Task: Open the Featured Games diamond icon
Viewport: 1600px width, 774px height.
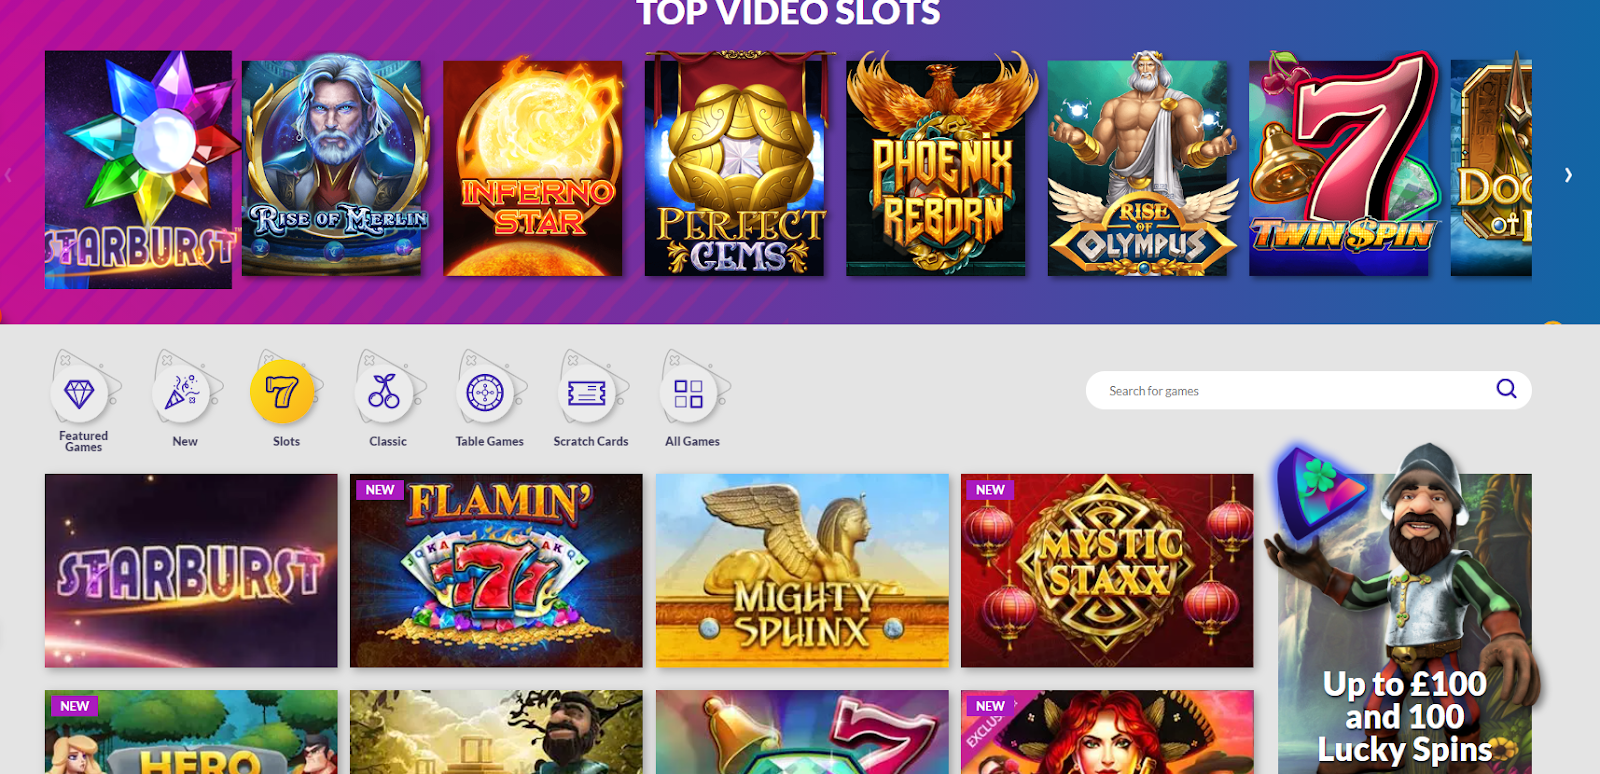Action: (79, 393)
